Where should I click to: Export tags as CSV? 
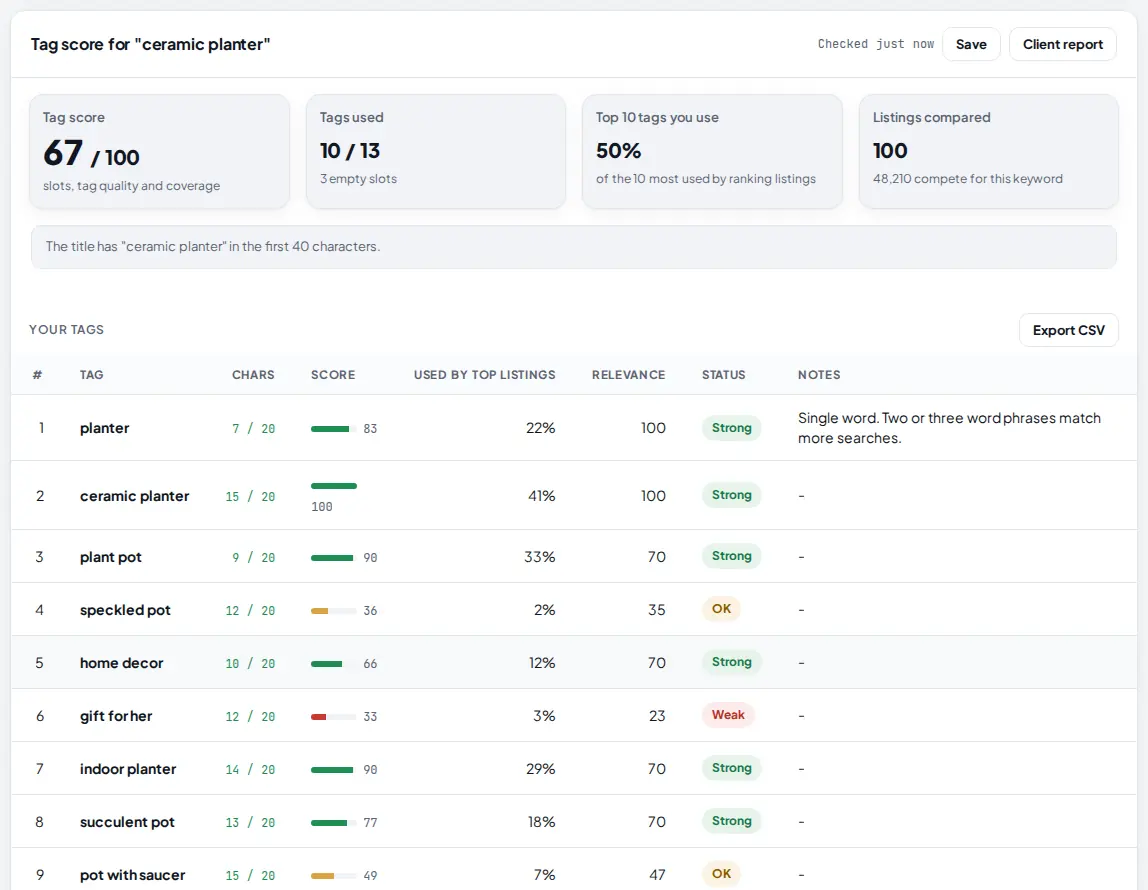point(1068,330)
